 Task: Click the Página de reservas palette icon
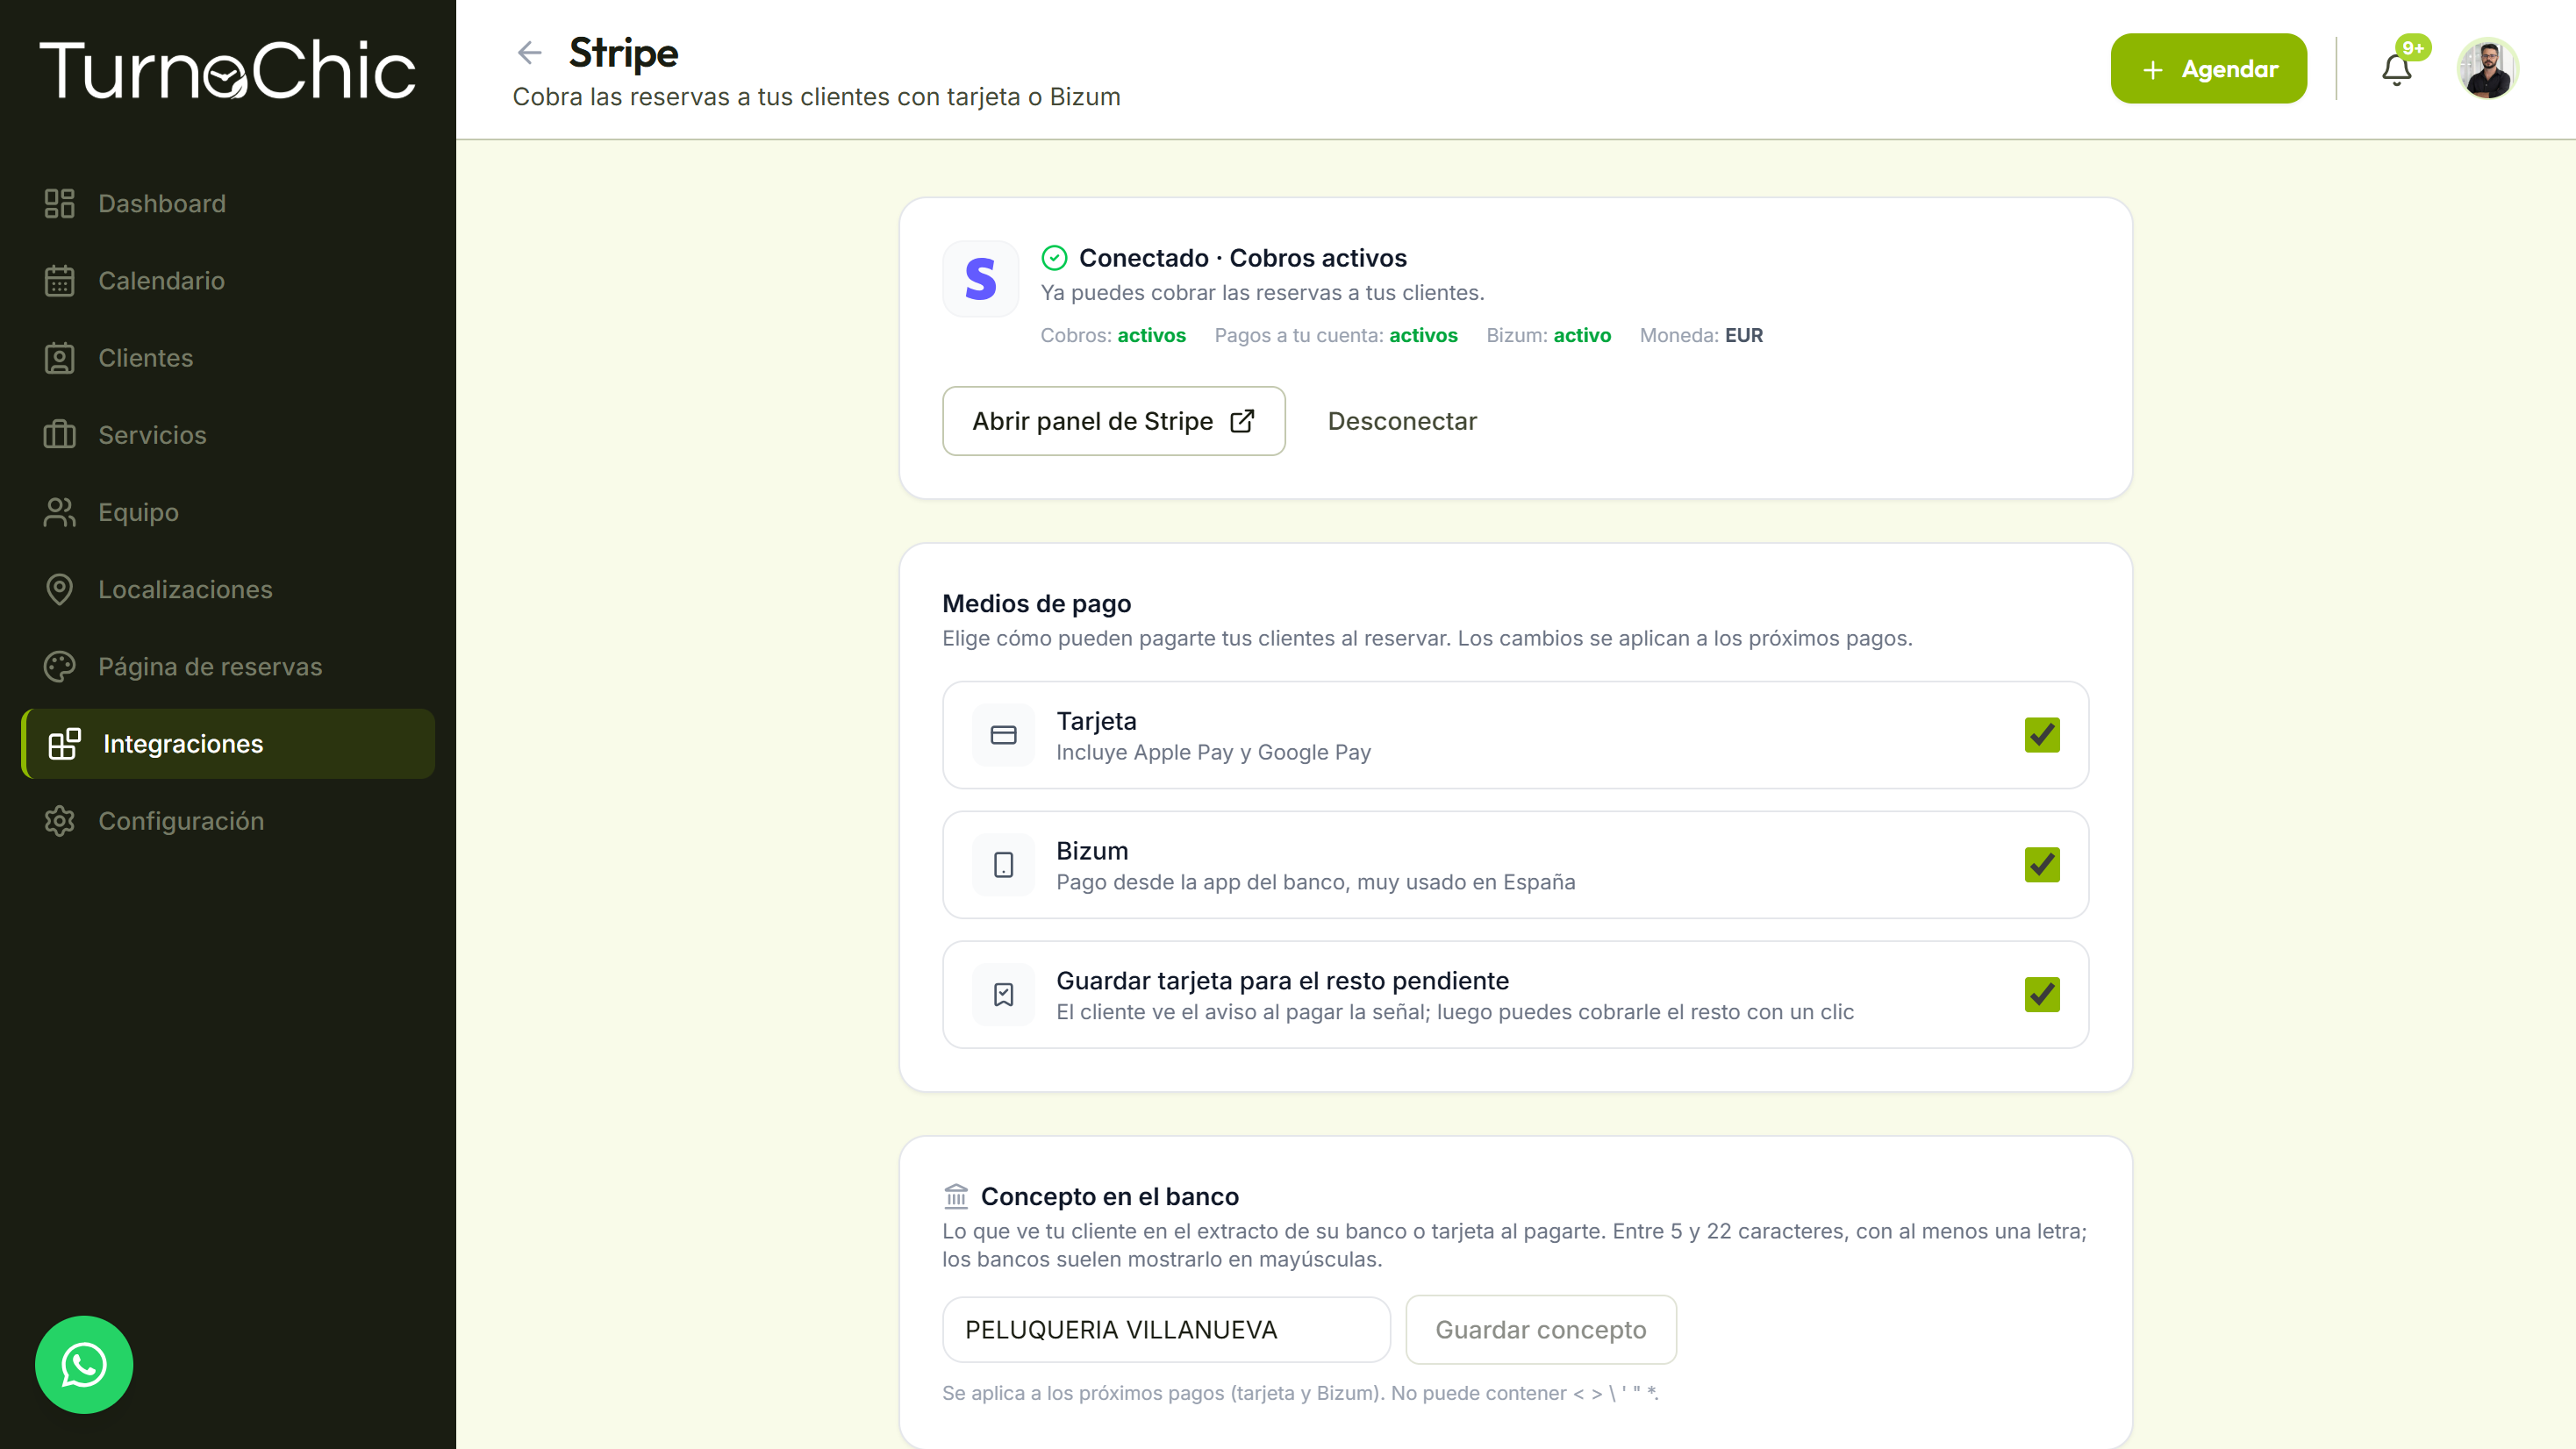click(60, 667)
